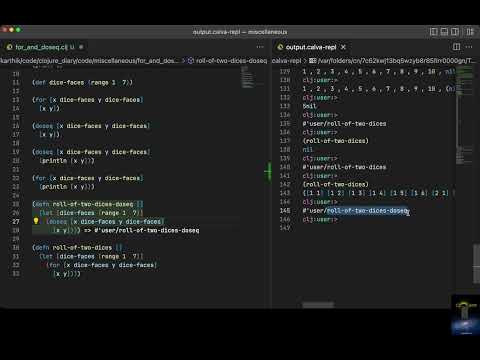The image size is (480, 360).
Task: Click REPL line 135 #'user/roll-of-two-dices
Action: [344, 124]
